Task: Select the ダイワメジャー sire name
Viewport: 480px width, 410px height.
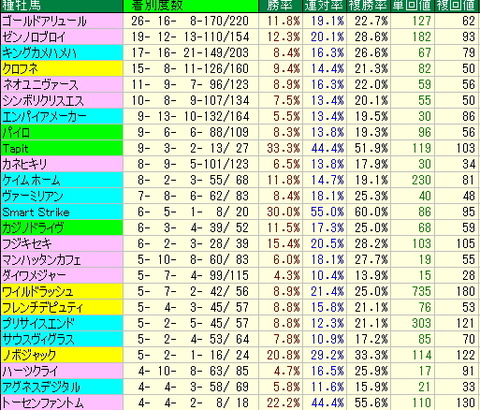Action: (34, 276)
